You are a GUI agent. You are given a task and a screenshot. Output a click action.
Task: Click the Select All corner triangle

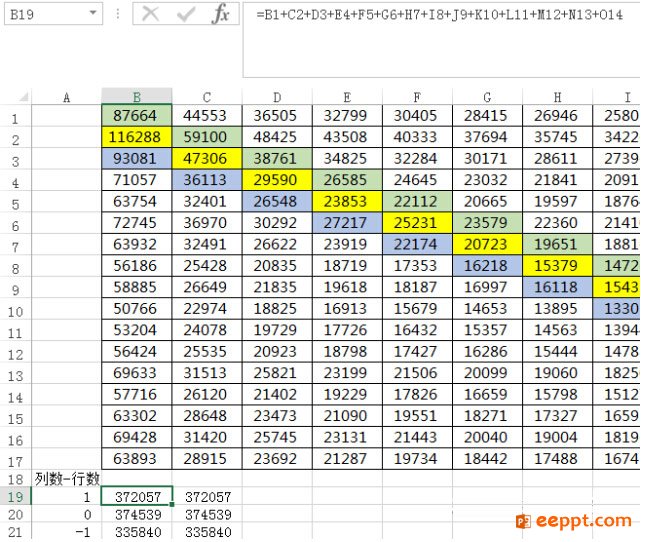pos(24,97)
